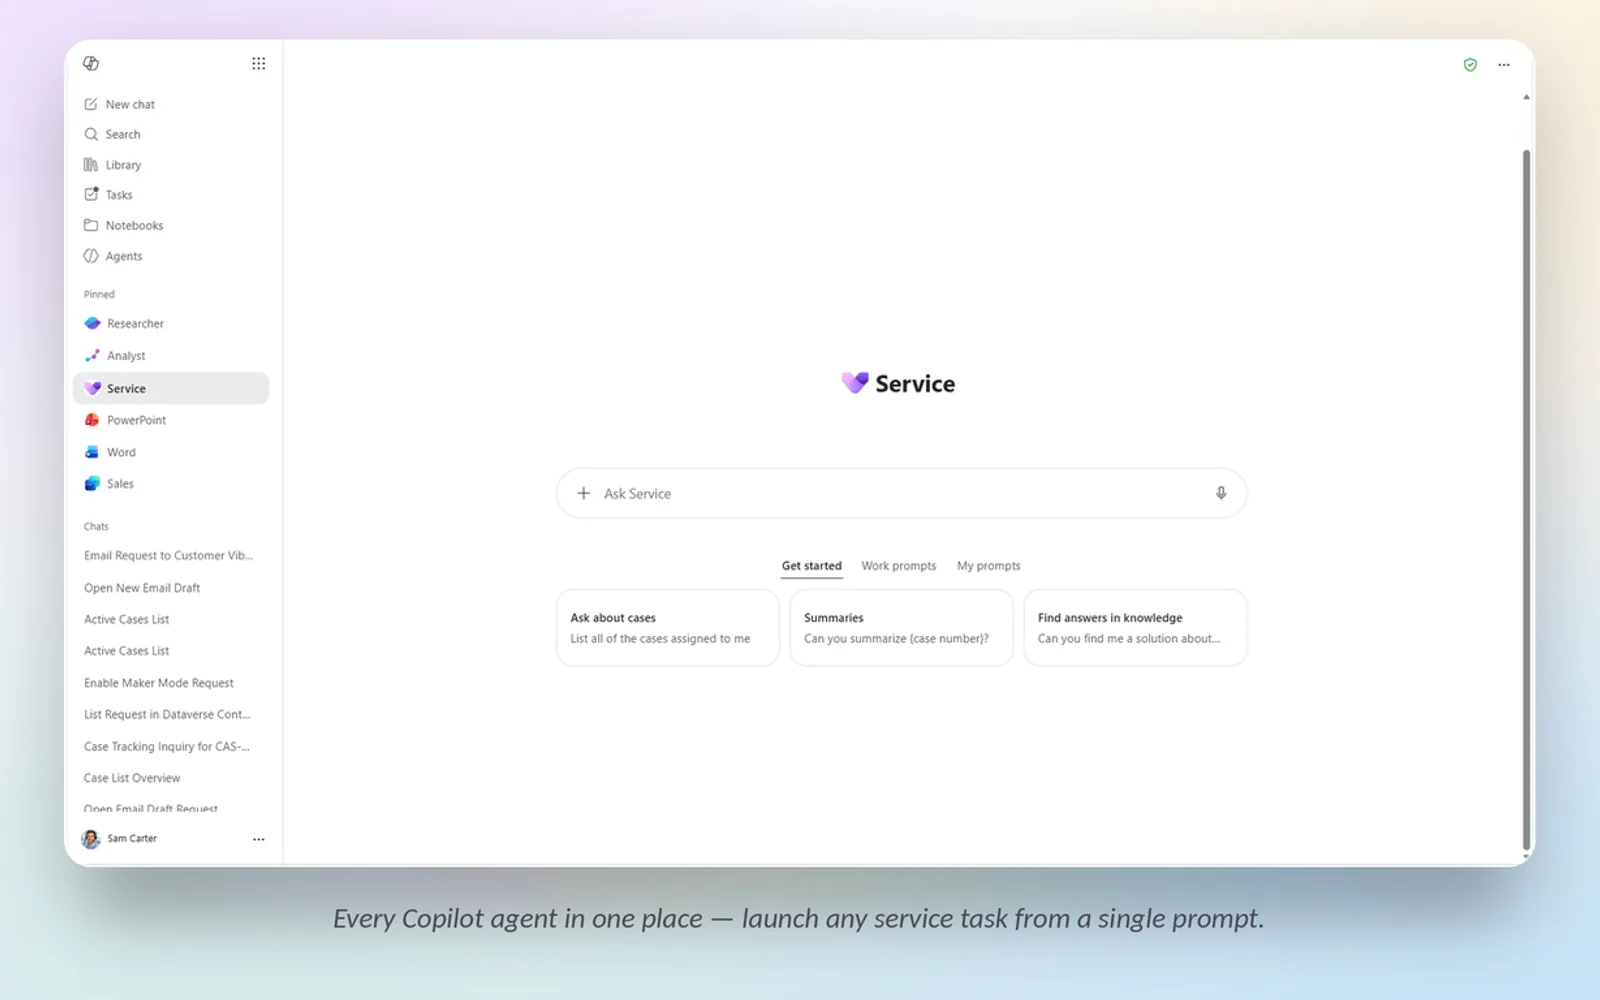Viewport: 1600px width, 1000px height.
Task: Open the Notebooks menu item
Action: (171, 225)
